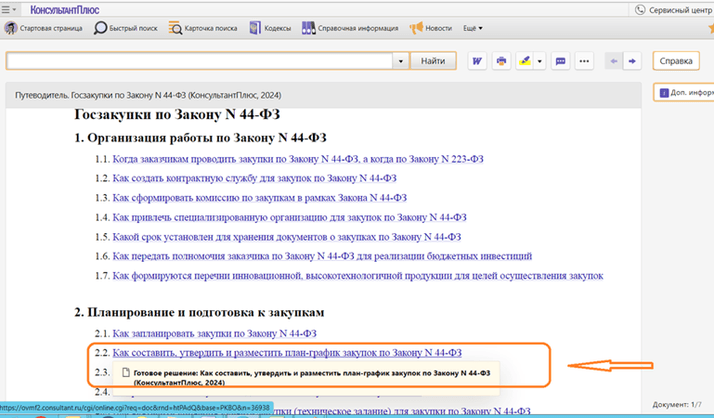Open more actions ellipsis button

tap(584, 61)
